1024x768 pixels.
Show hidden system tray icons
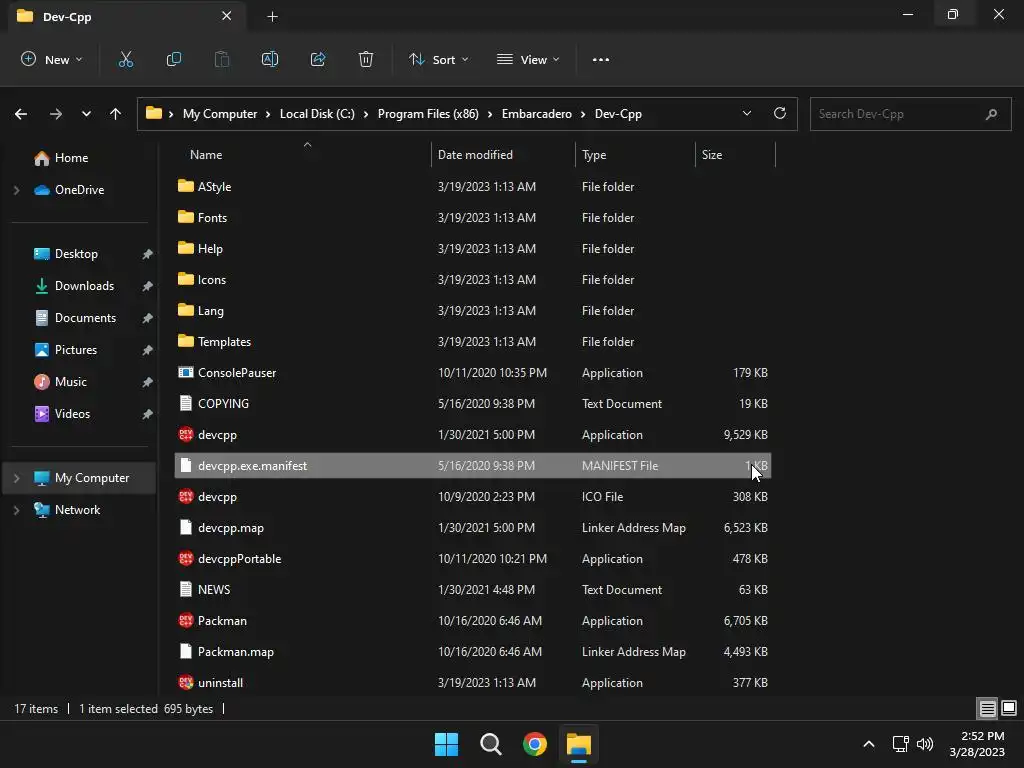869,744
